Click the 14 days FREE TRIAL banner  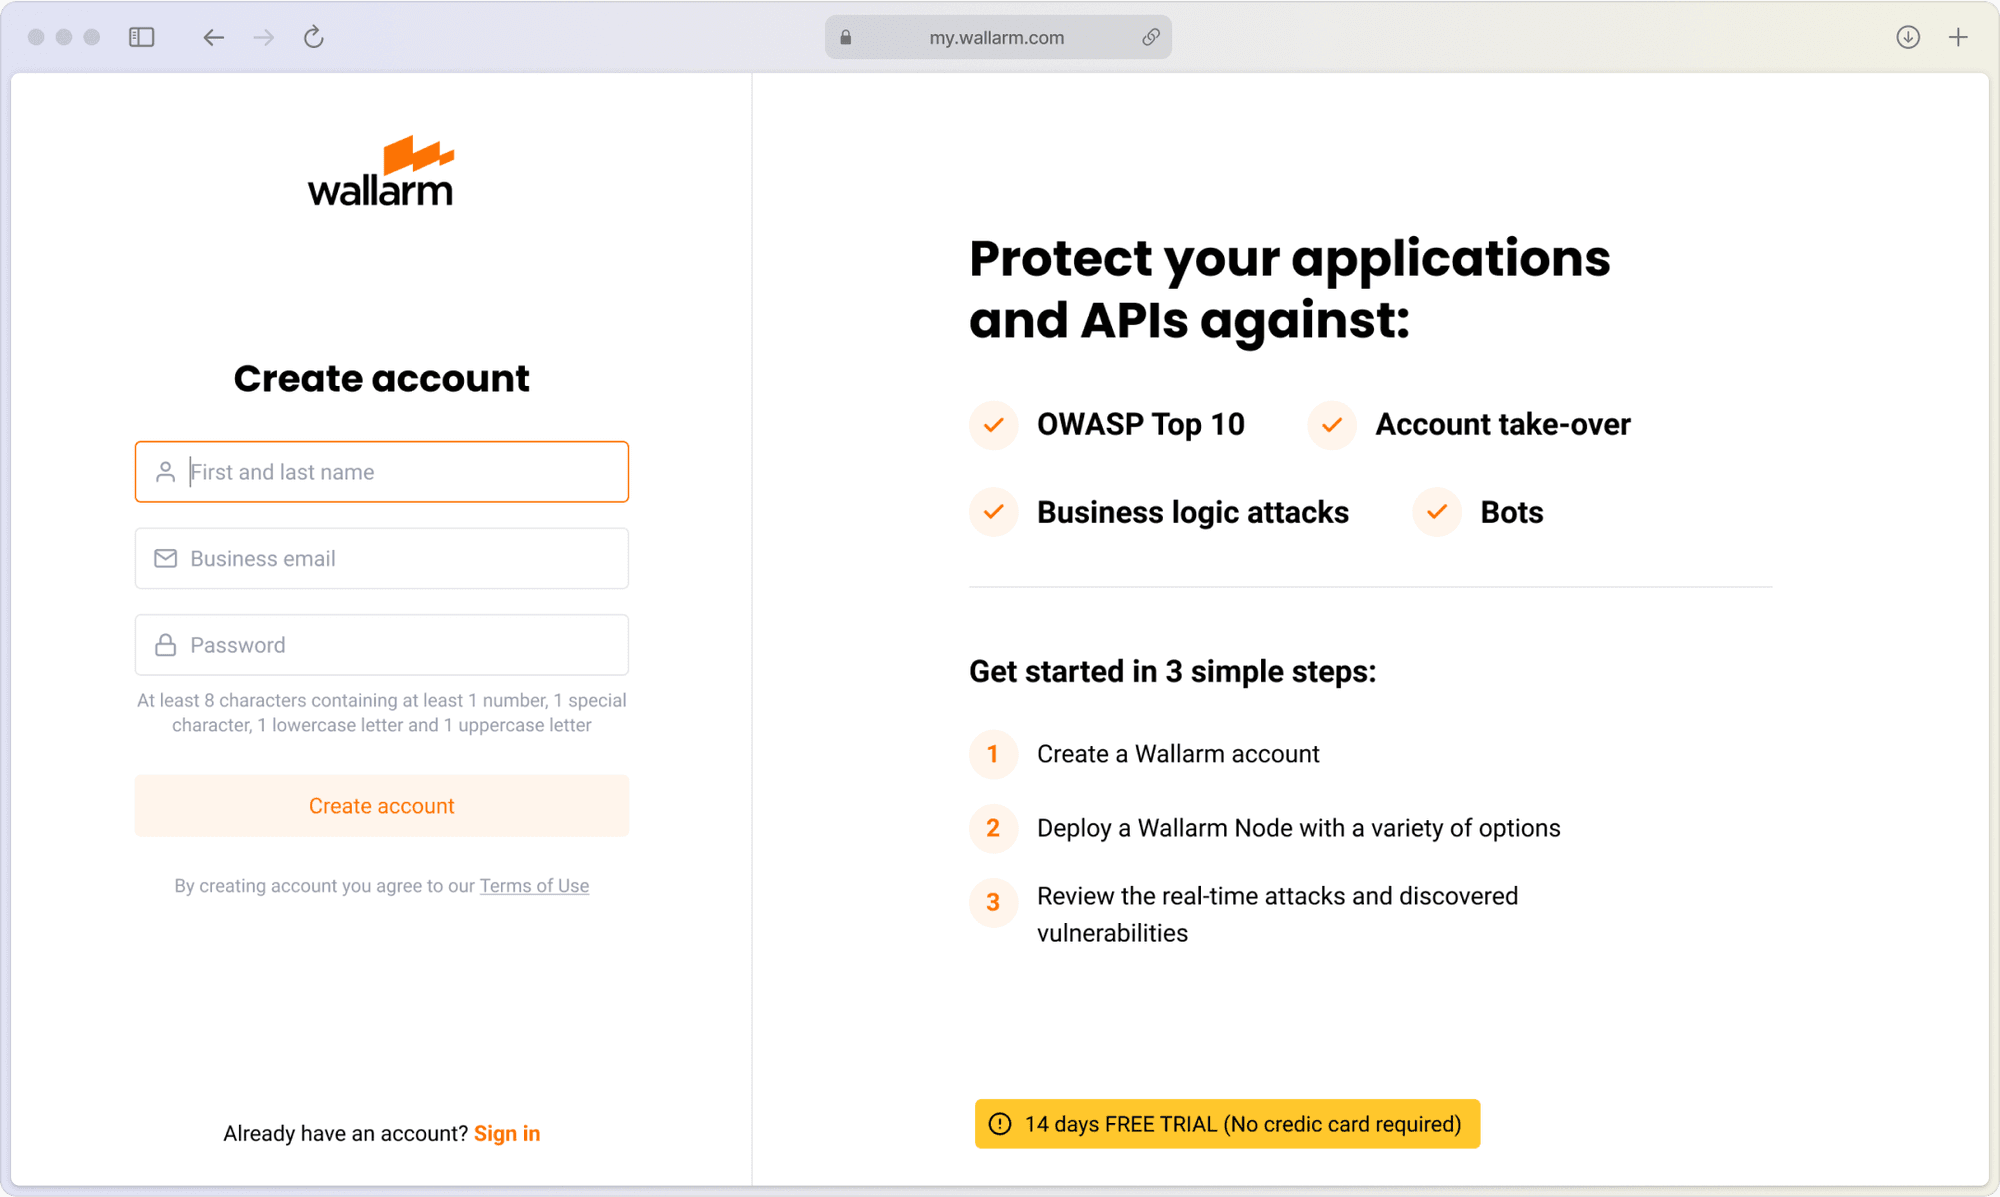pyautogui.click(x=1242, y=1124)
